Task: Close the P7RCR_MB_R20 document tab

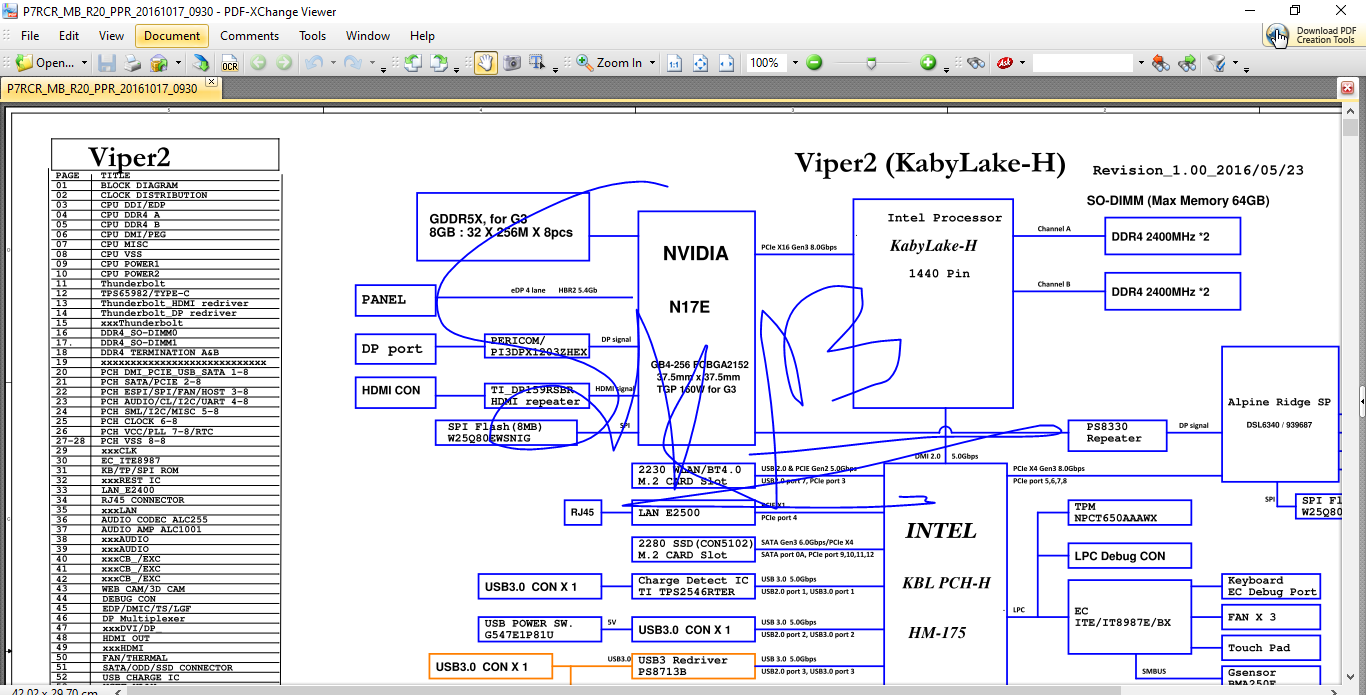Action: pyautogui.click(x=211, y=81)
